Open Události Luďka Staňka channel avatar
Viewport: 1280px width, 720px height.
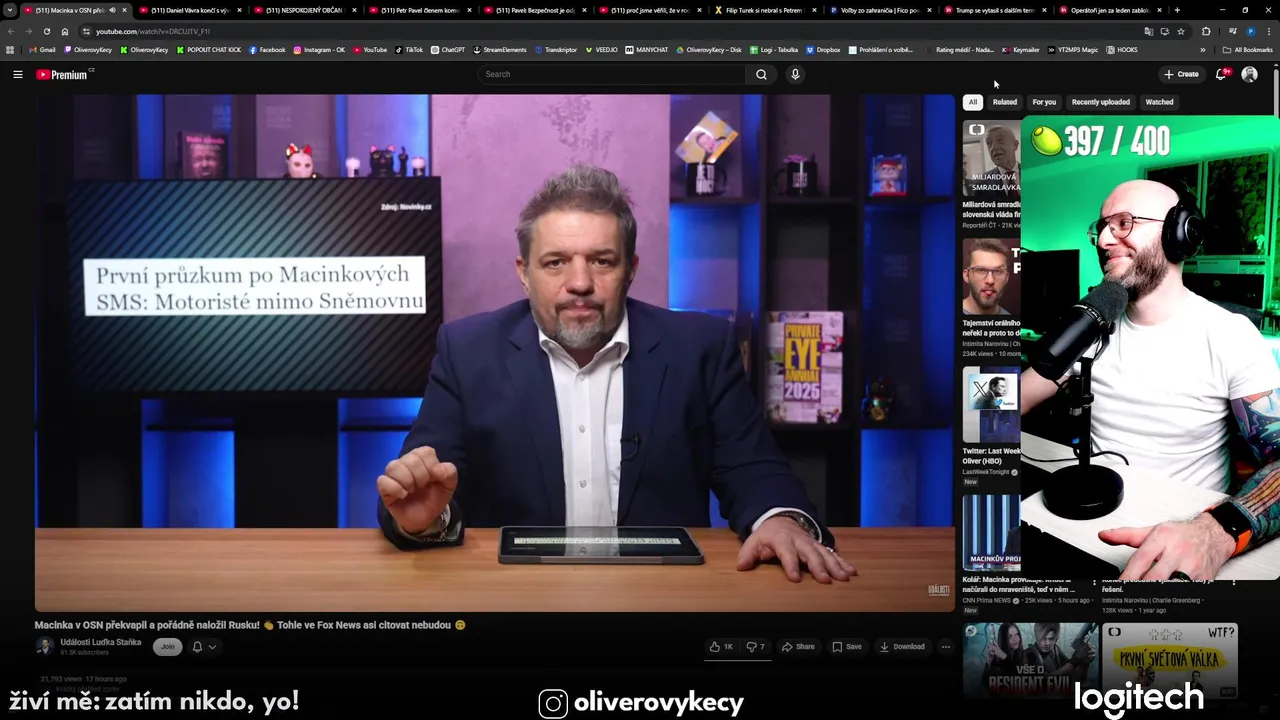[44, 647]
